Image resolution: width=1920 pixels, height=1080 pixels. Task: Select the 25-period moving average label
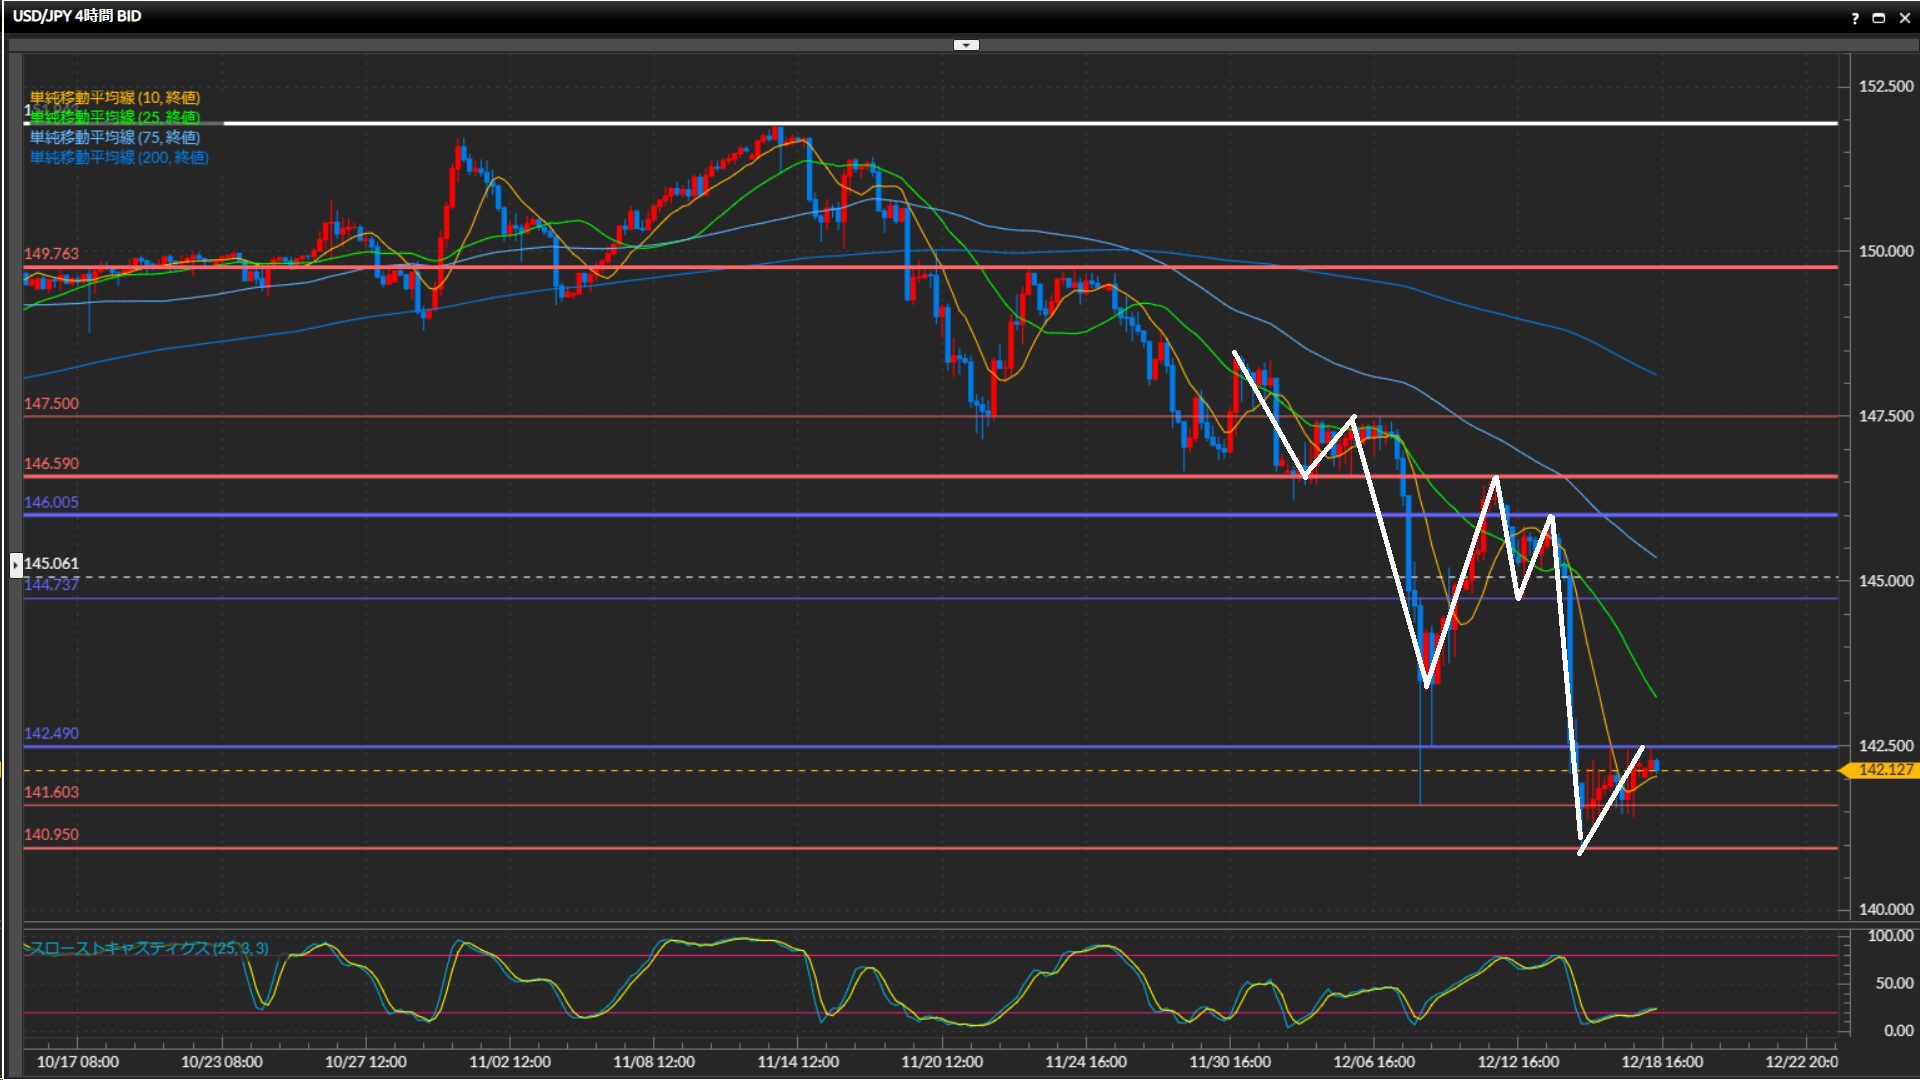coord(115,117)
